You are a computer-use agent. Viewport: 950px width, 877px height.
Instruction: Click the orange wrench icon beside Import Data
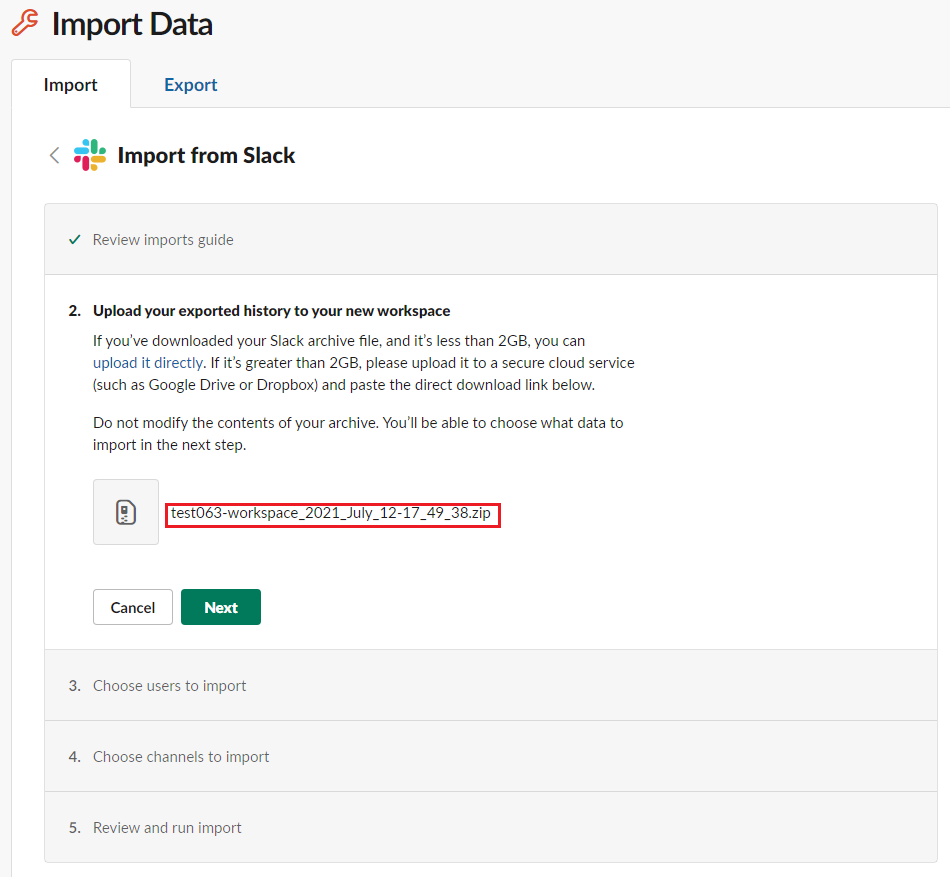coord(25,23)
